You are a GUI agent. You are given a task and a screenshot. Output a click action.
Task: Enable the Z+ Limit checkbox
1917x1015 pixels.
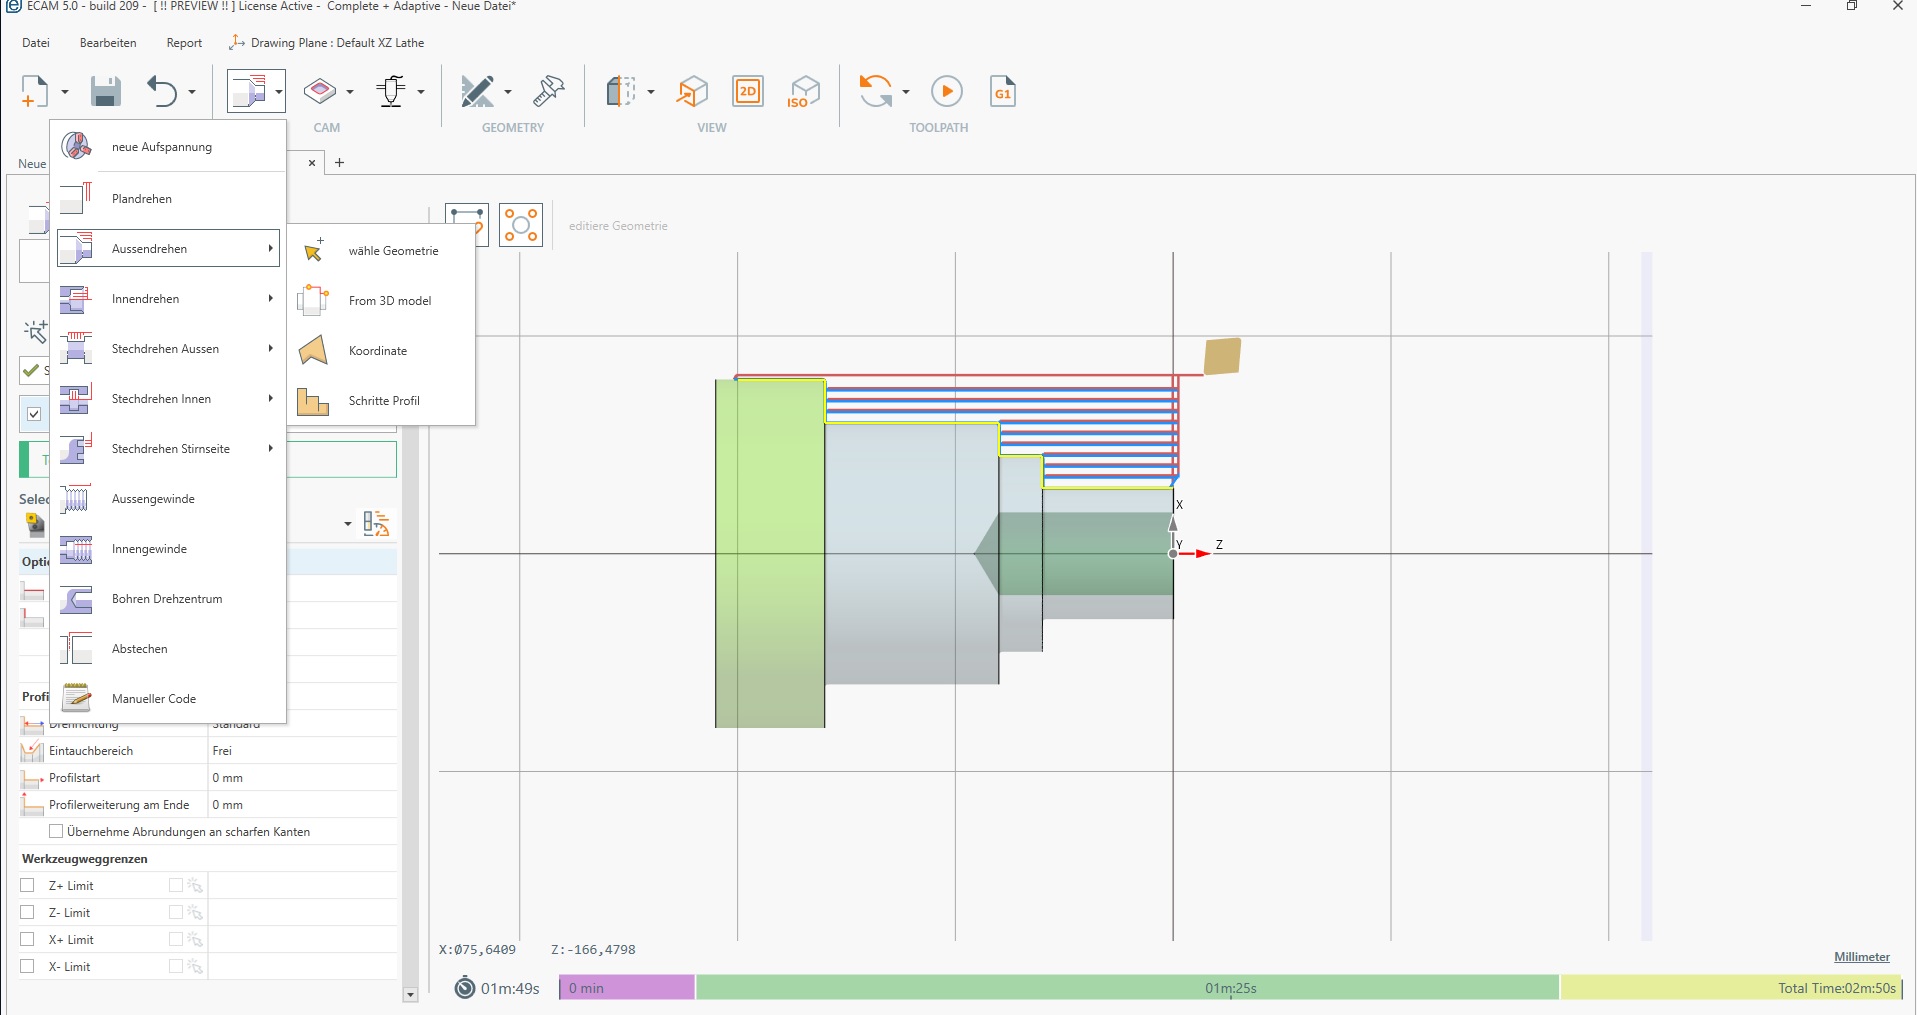coord(28,885)
